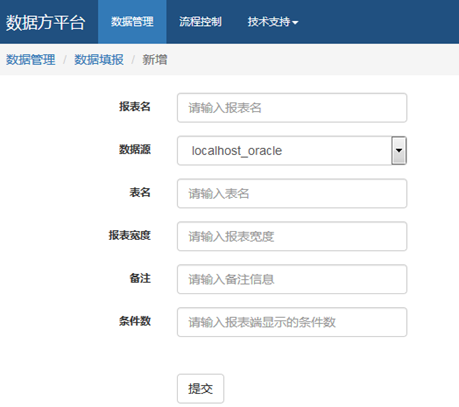The width and height of the screenshot is (459, 407).
Task: Click the 新增 breadcrumb item
Action: [x=155, y=60]
